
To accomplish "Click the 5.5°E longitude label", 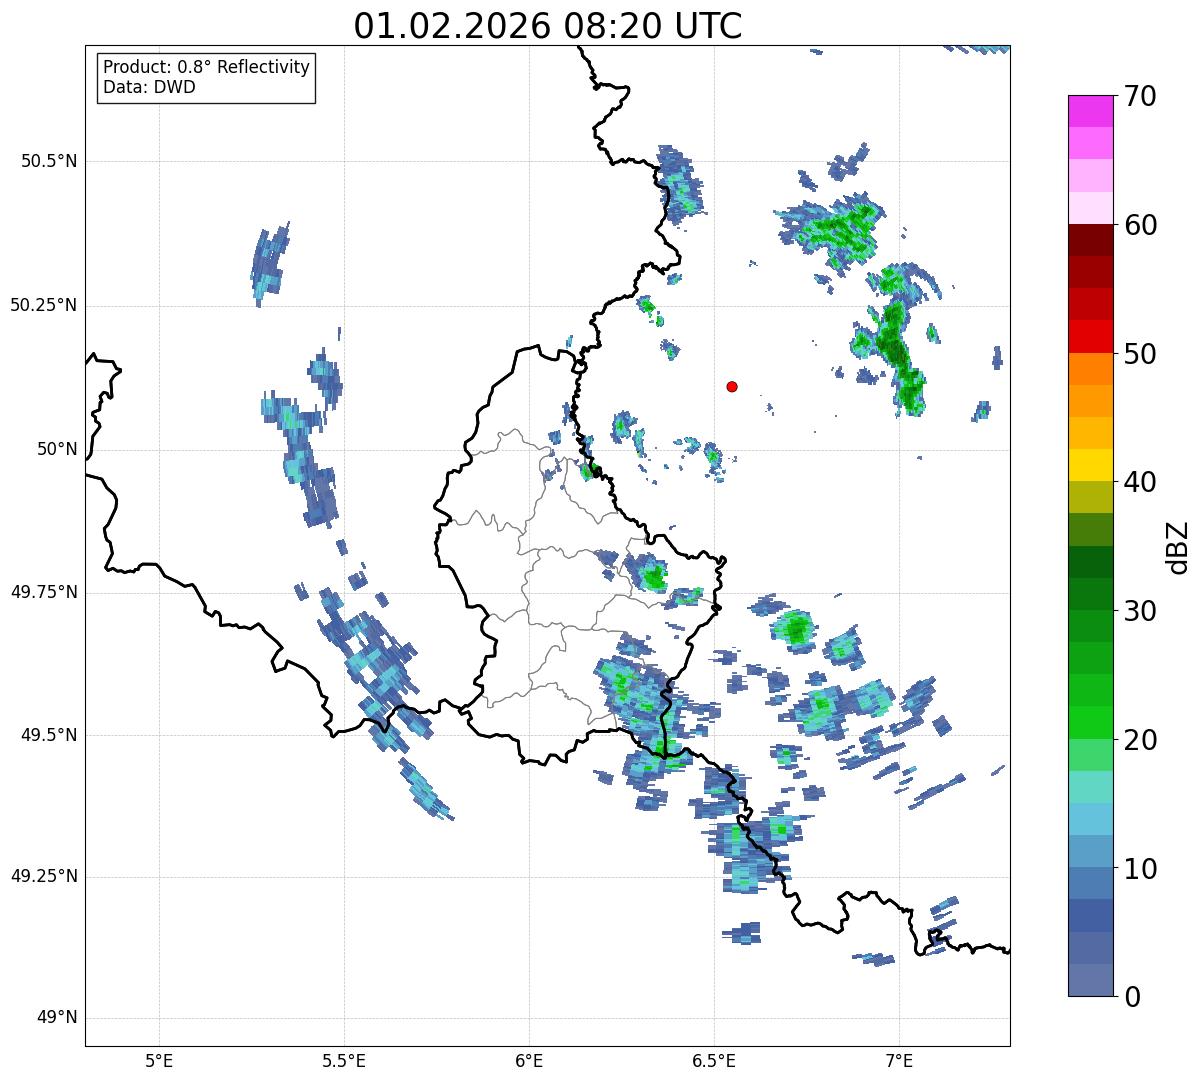I will click(x=344, y=1061).
